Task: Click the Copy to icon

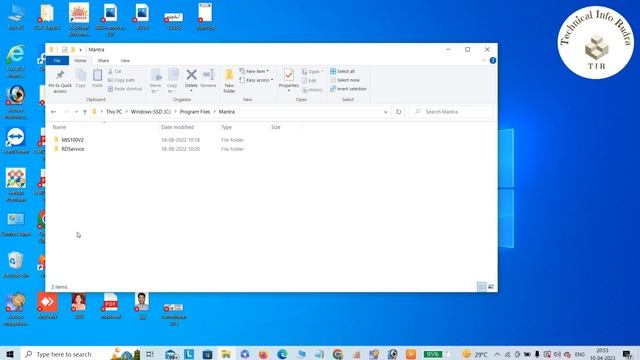Action: tap(173, 80)
